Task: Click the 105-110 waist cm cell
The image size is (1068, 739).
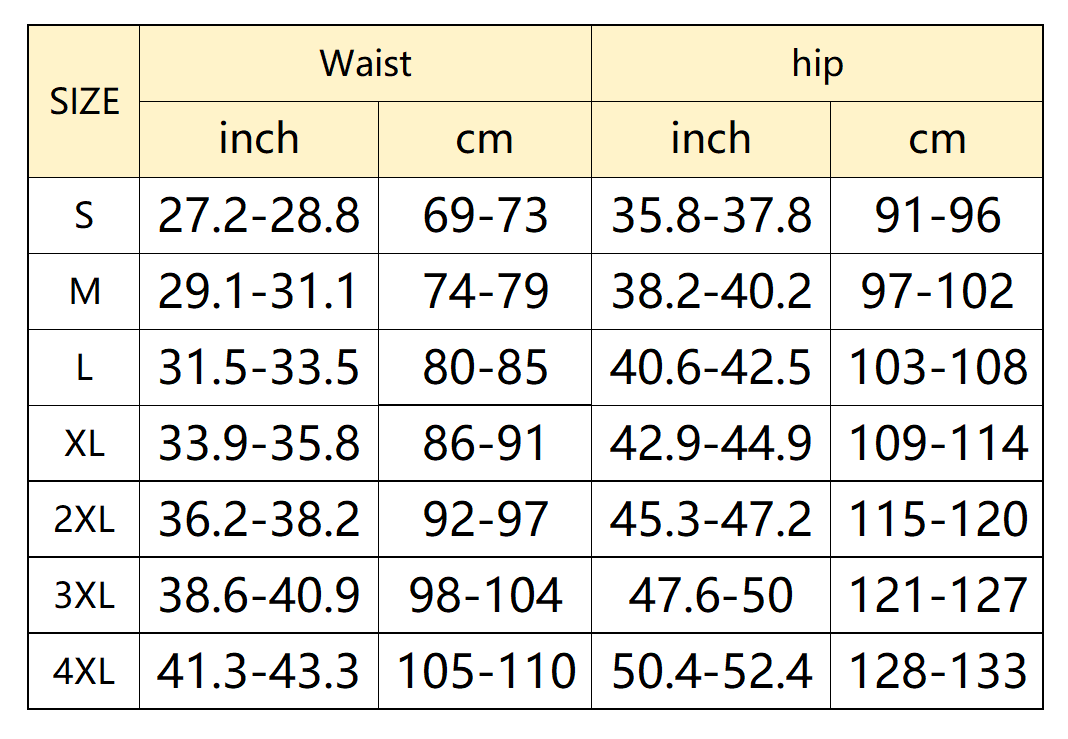Action: click(485, 671)
